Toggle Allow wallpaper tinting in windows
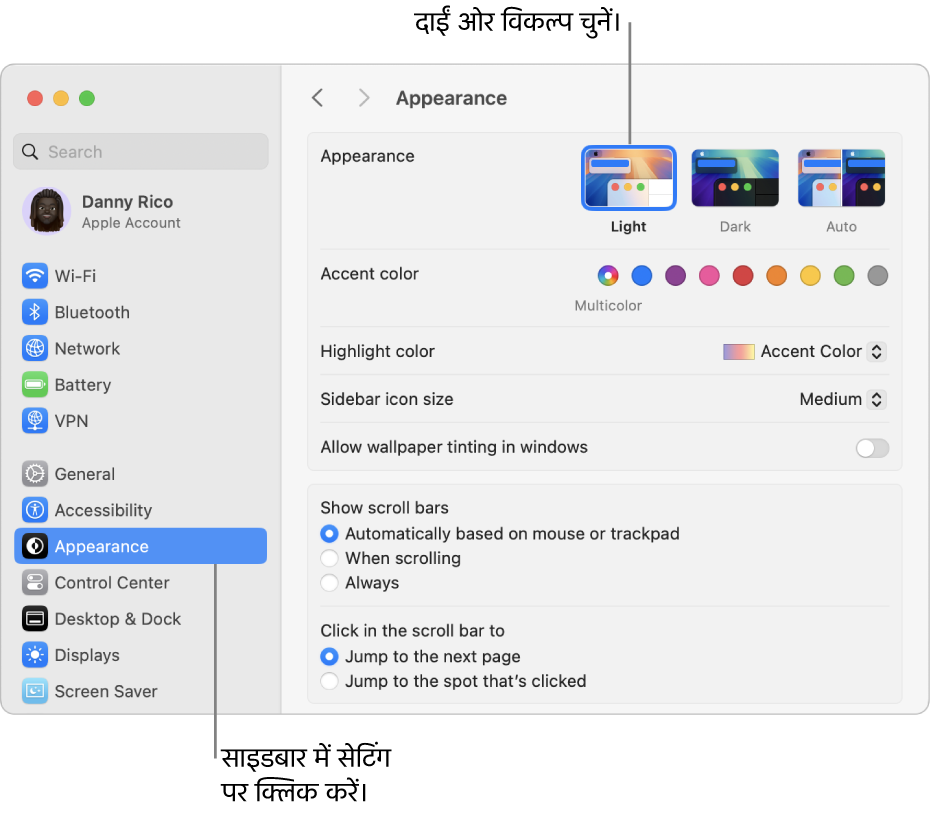 point(872,448)
